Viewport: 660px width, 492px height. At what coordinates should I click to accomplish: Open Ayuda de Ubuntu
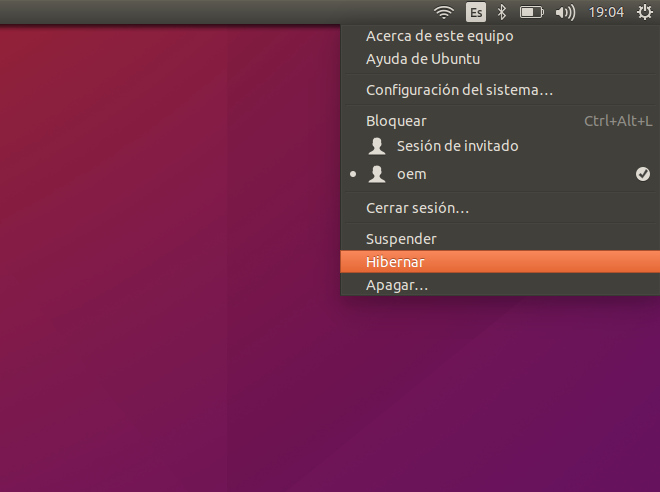point(423,59)
